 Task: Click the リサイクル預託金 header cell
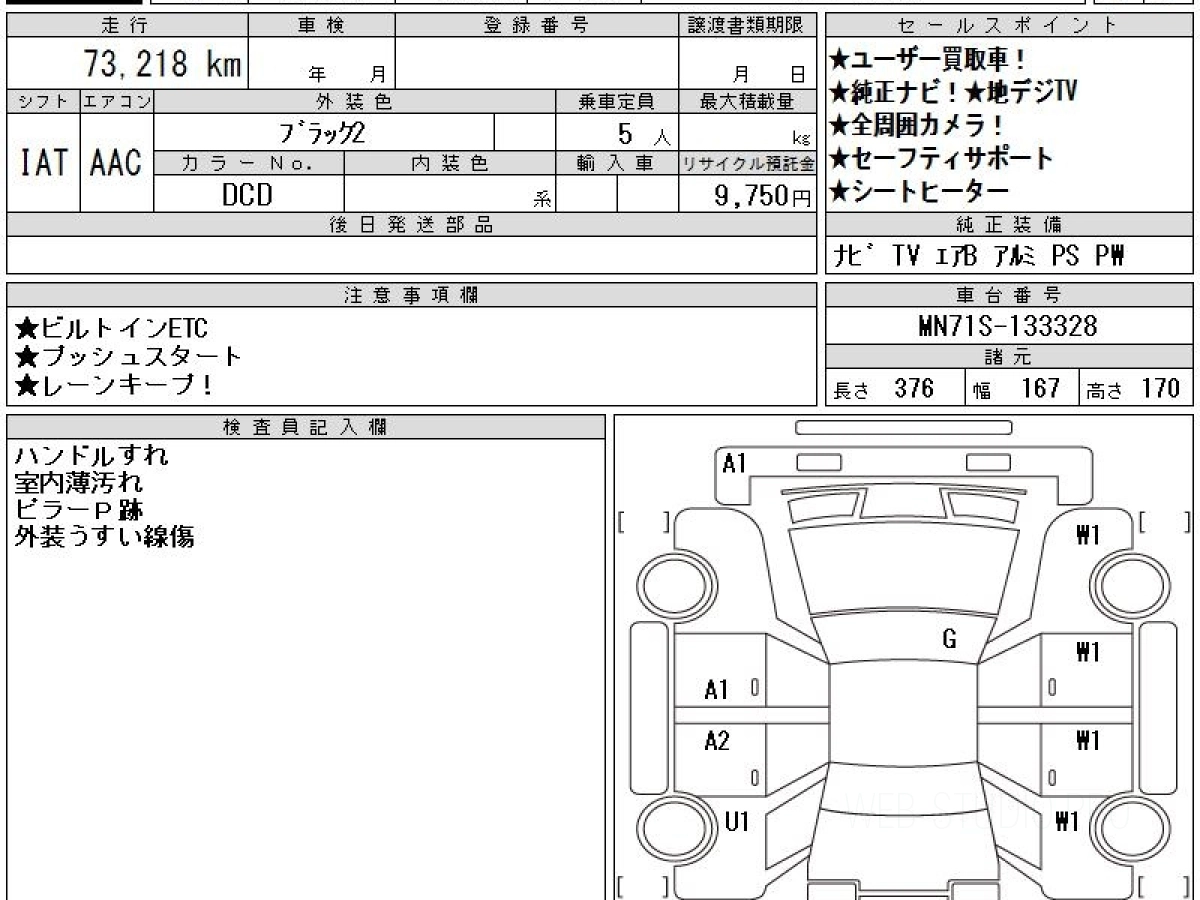(x=747, y=163)
